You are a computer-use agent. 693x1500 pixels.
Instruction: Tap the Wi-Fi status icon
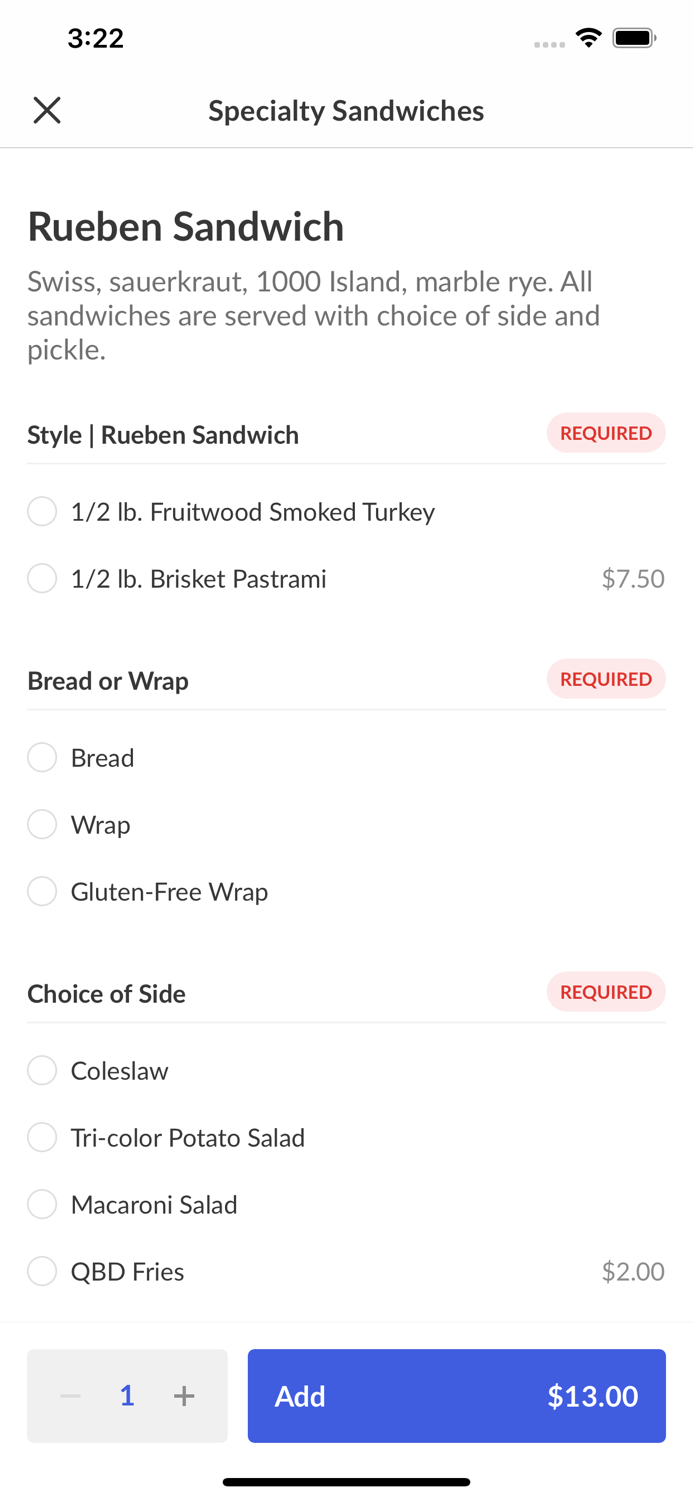pos(588,37)
